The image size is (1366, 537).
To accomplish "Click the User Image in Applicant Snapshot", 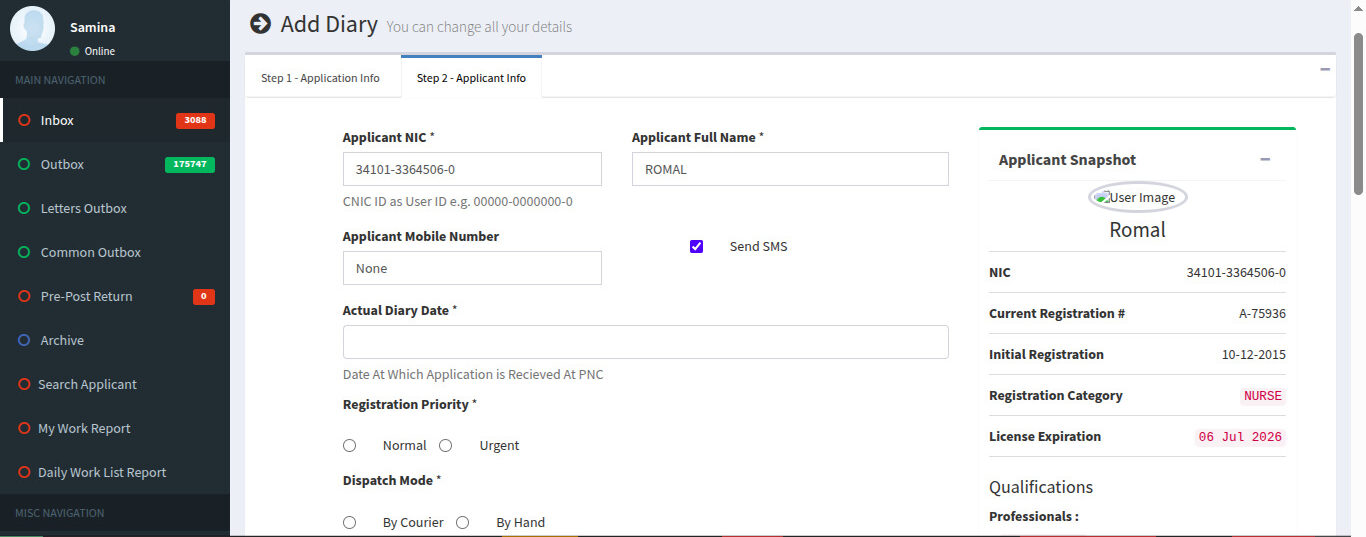I will (x=1137, y=197).
